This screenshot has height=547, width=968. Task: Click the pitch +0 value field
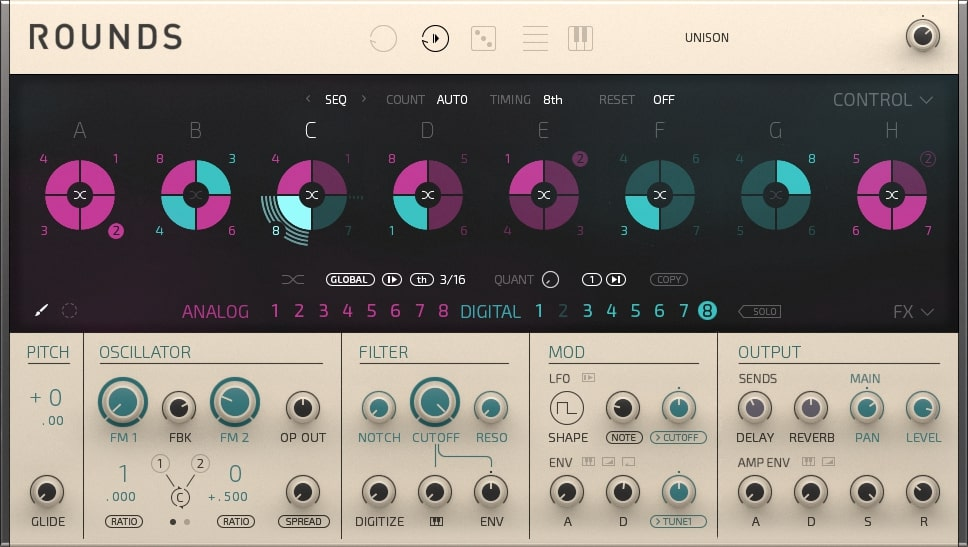click(46, 398)
